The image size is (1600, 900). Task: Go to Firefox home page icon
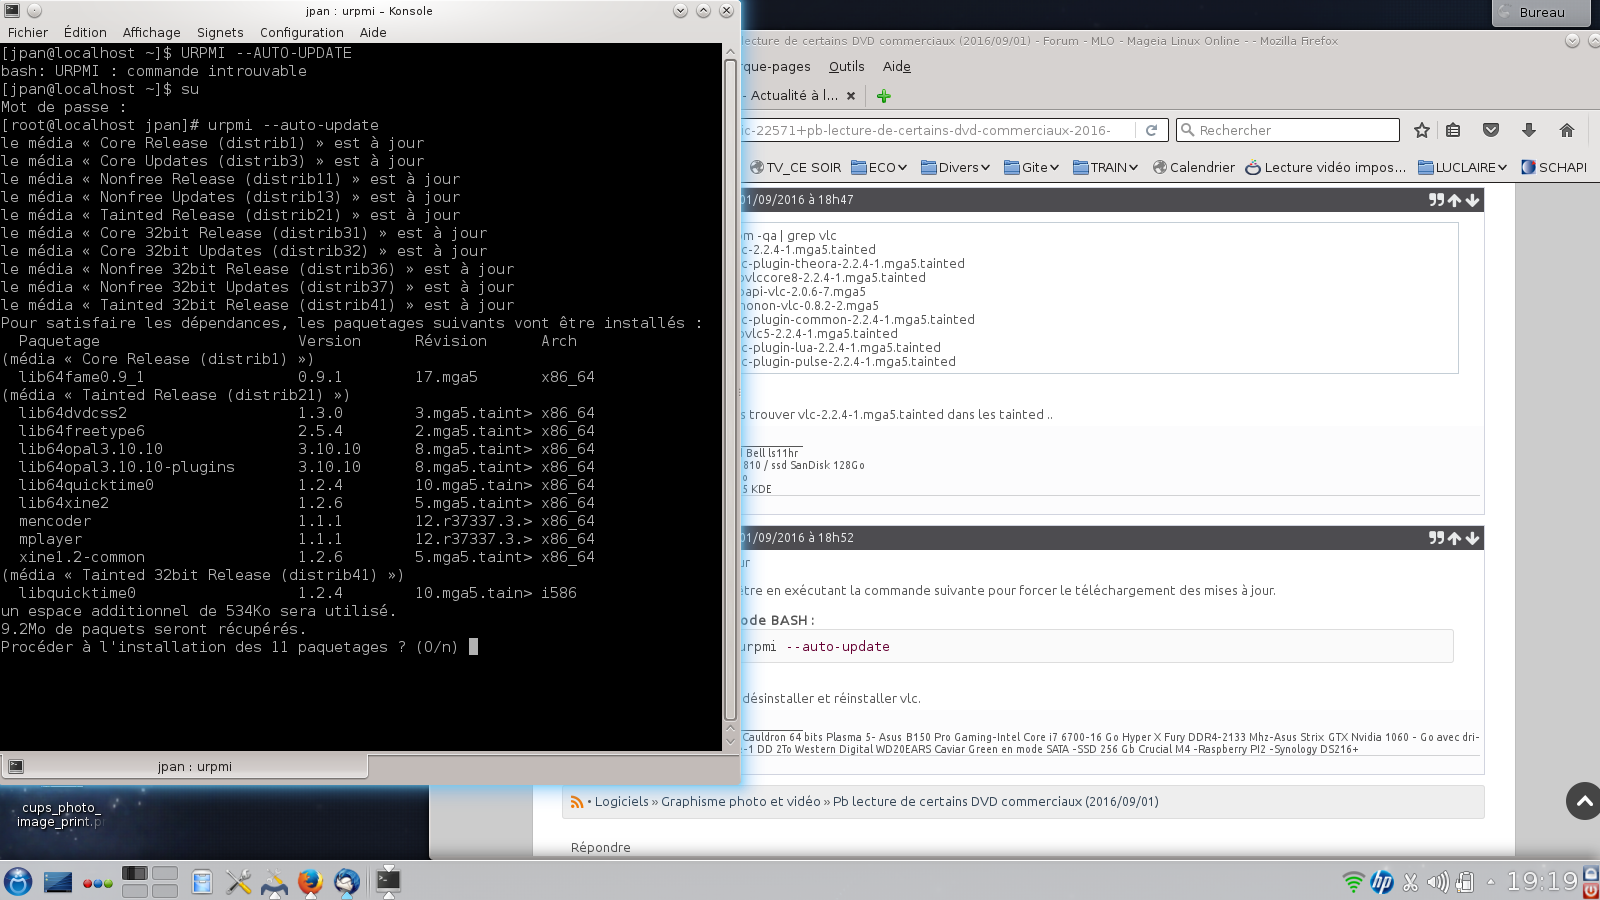[1567, 130]
